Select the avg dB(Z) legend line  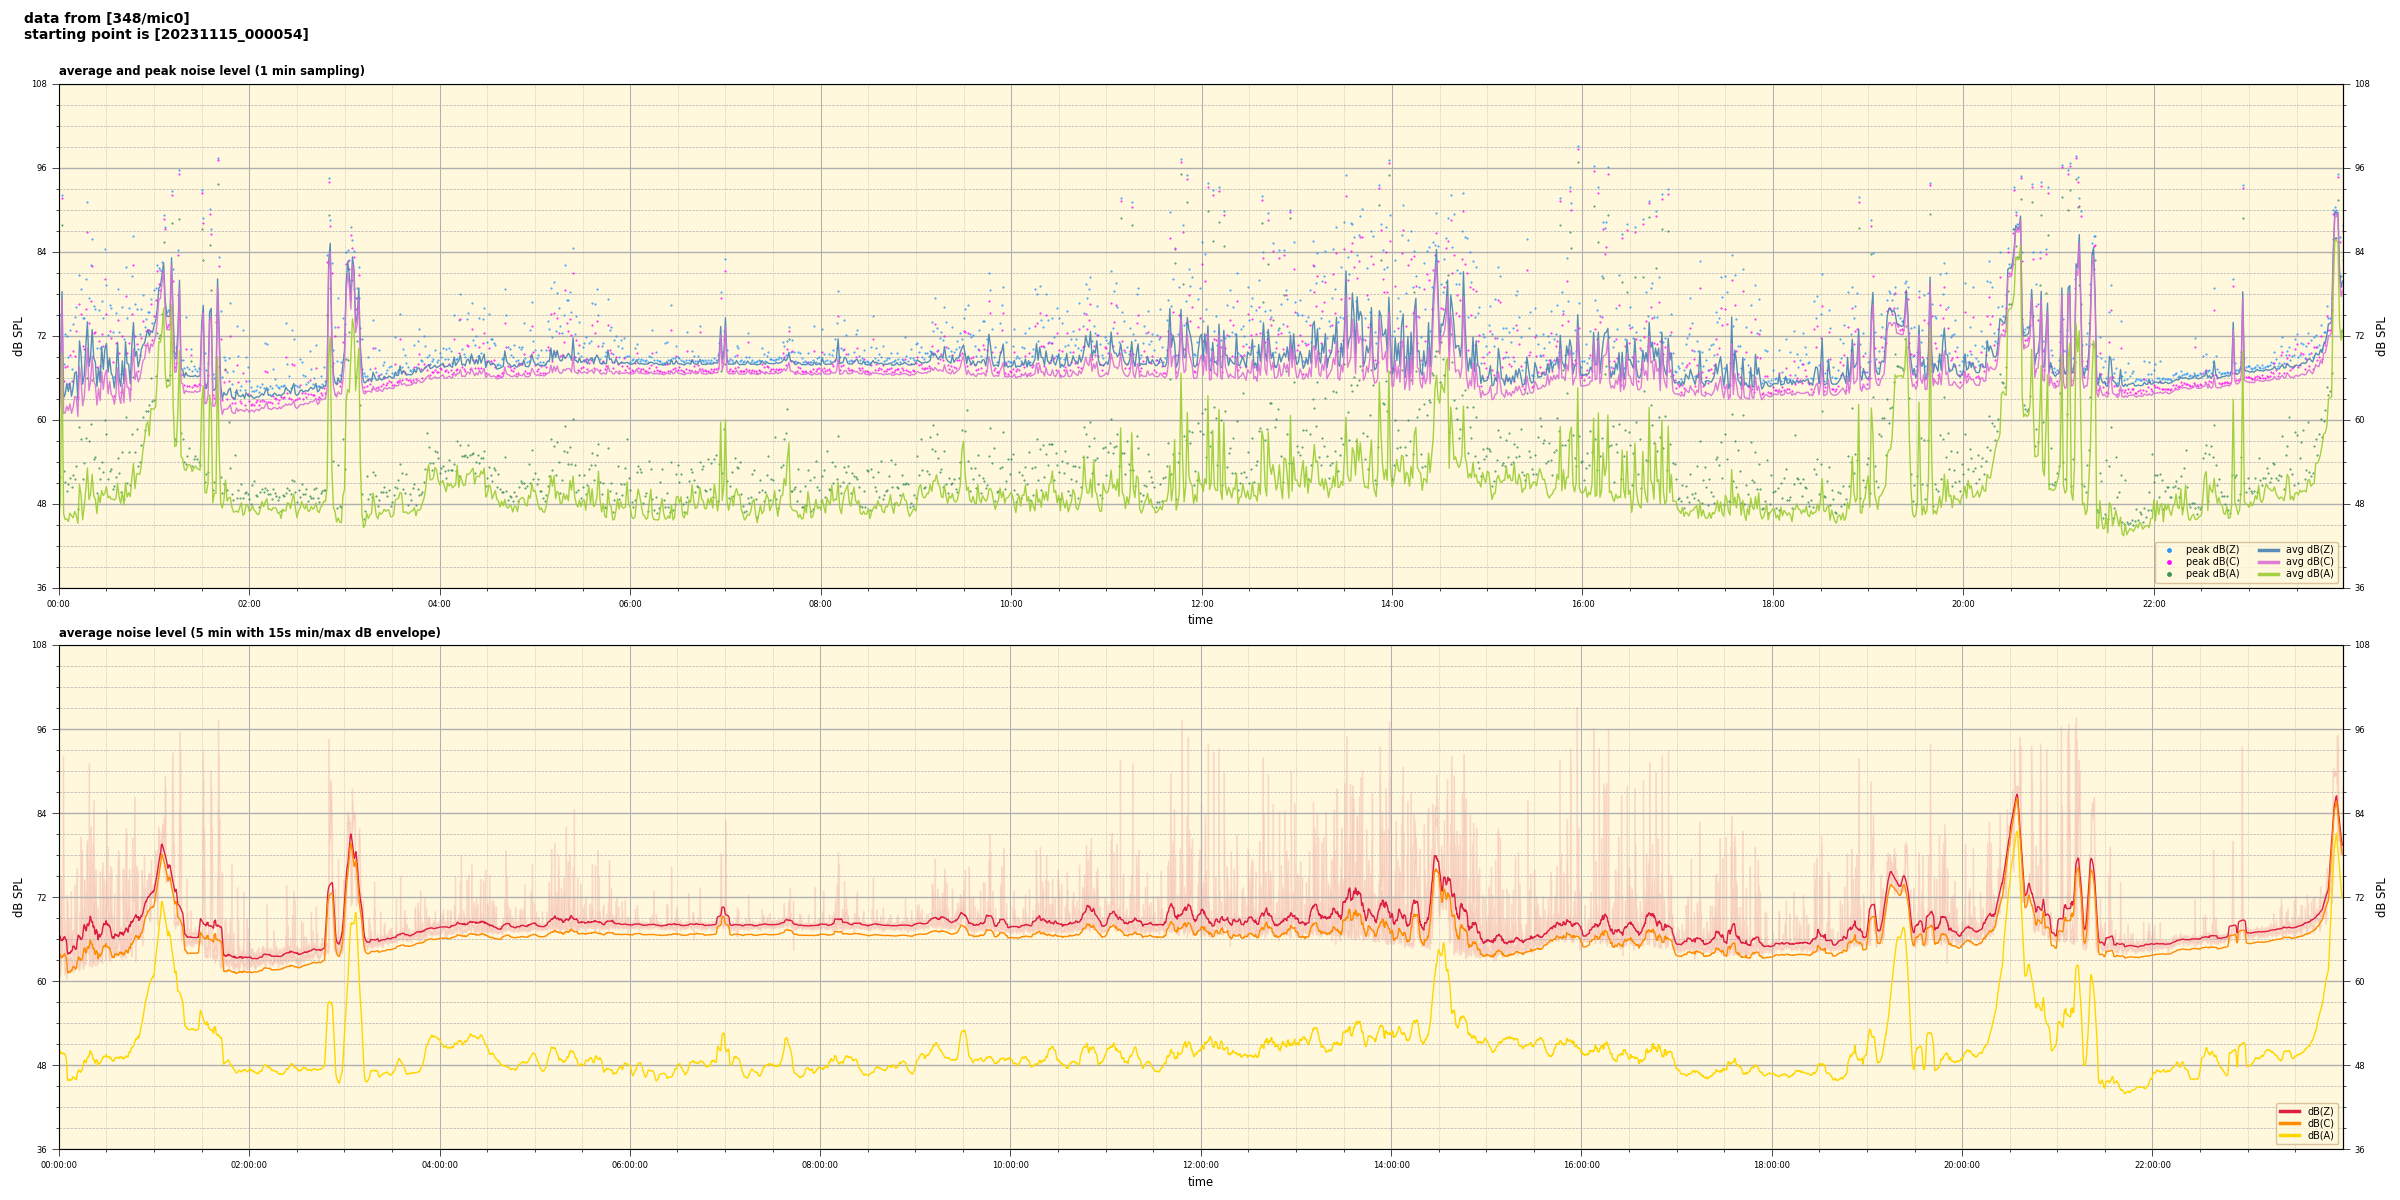coord(2269,550)
